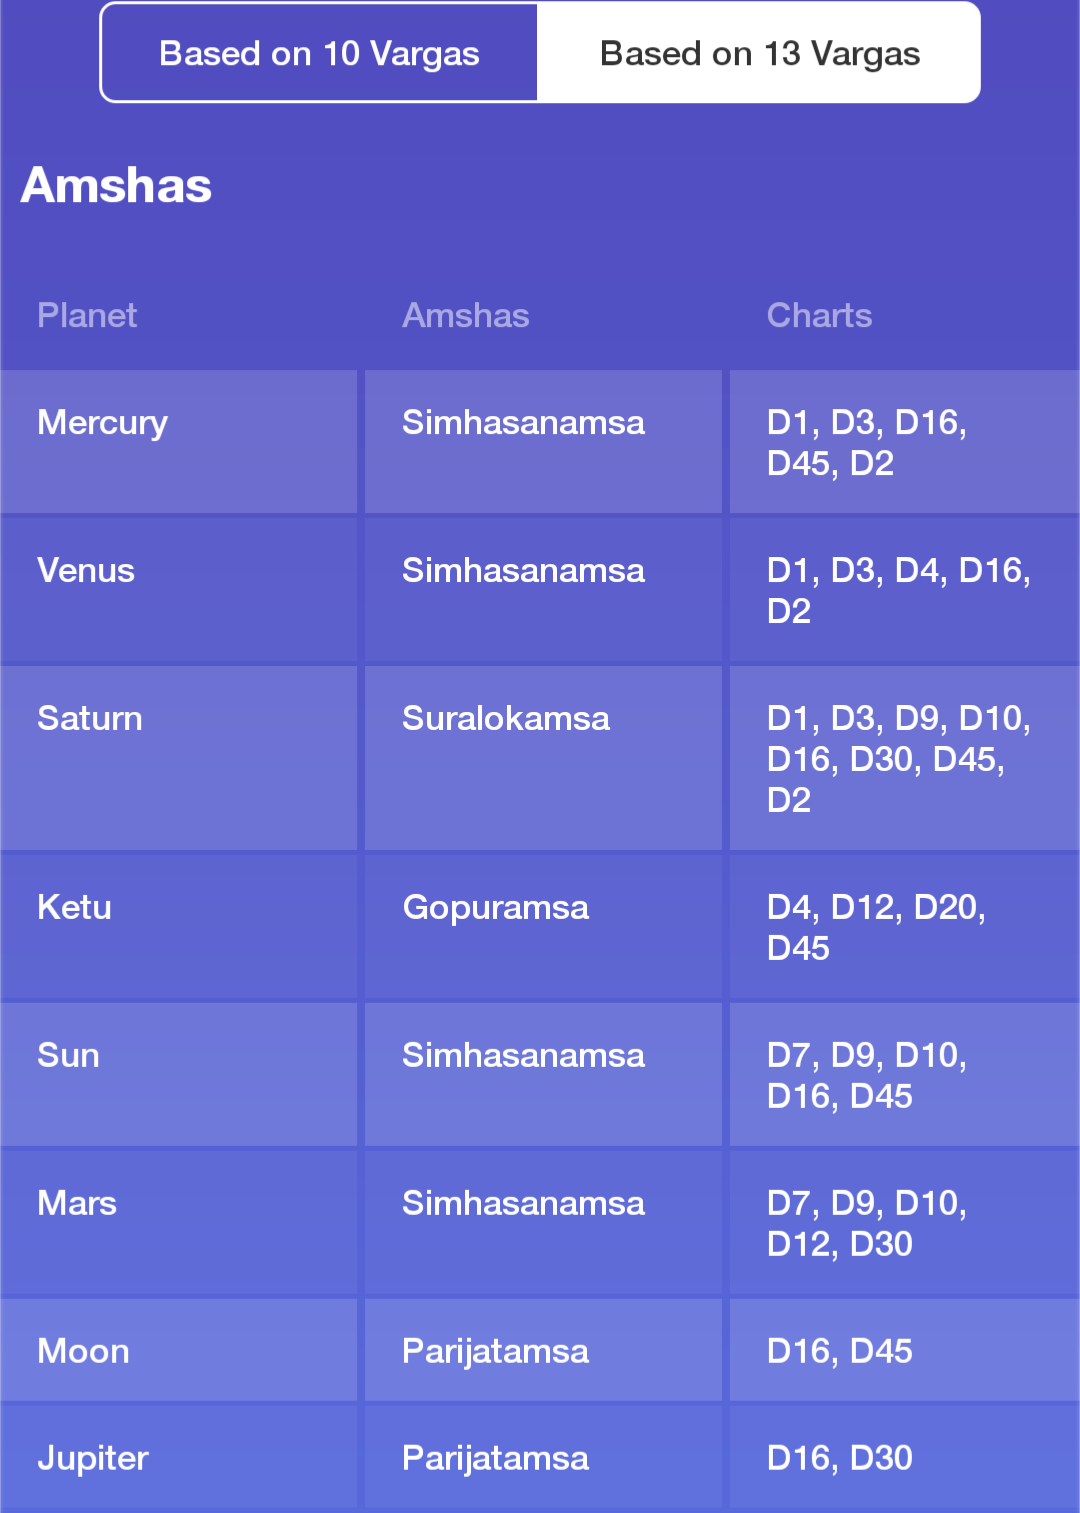1080x1513 pixels.
Task: Select the Mercury planet cell
Action: (179, 442)
